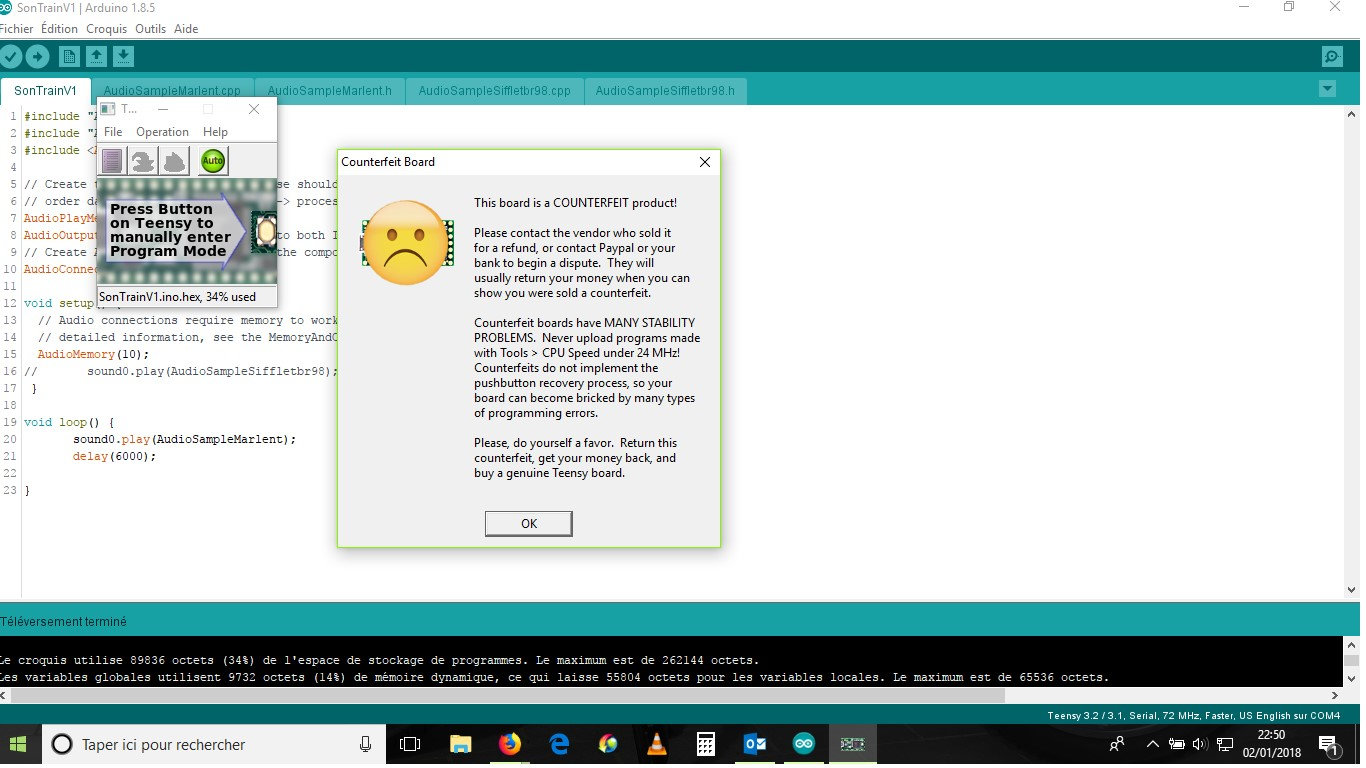Open the tab list dropdown arrow in Arduino
The image size is (1366, 768).
1327,89
